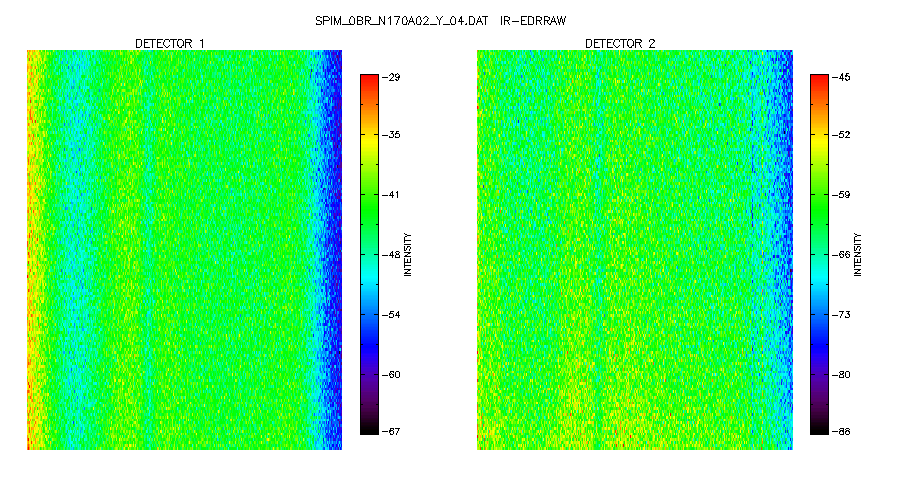900x500 pixels.
Task: Click the -73 tick label on Detector 2 colorbar
Action: 841,315
